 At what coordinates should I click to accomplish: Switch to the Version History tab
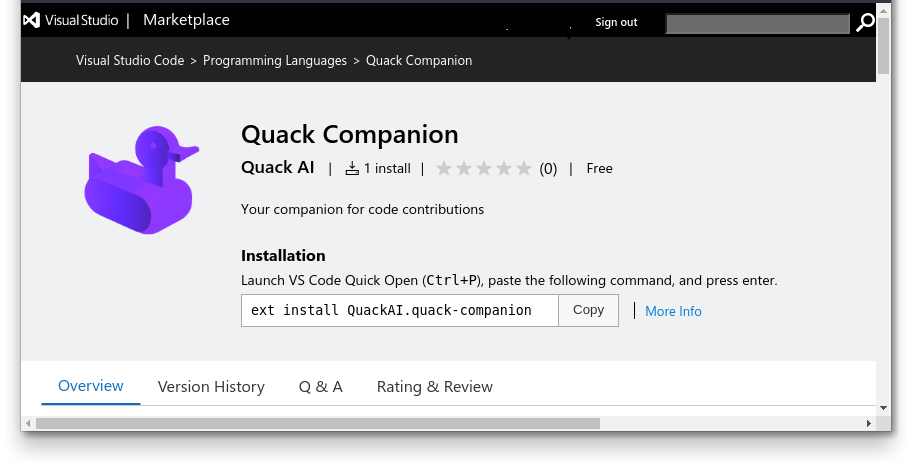point(211,387)
